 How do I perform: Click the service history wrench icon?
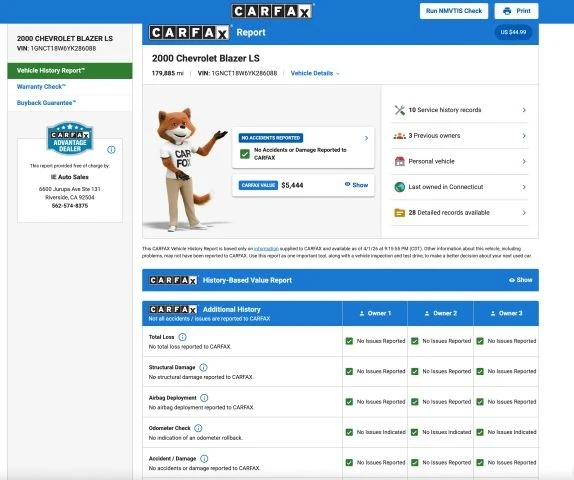click(399, 110)
